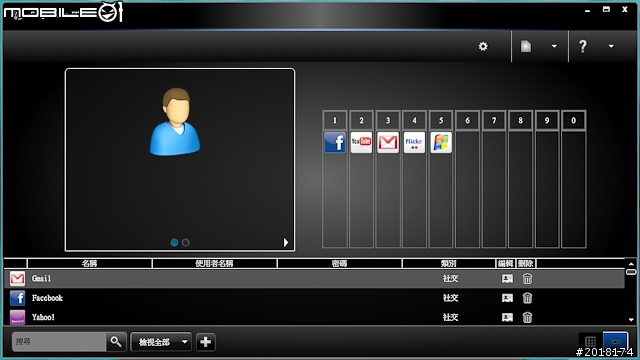The width and height of the screenshot is (640, 360).
Task: Click the question mark help icon
Action: (x=582, y=46)
